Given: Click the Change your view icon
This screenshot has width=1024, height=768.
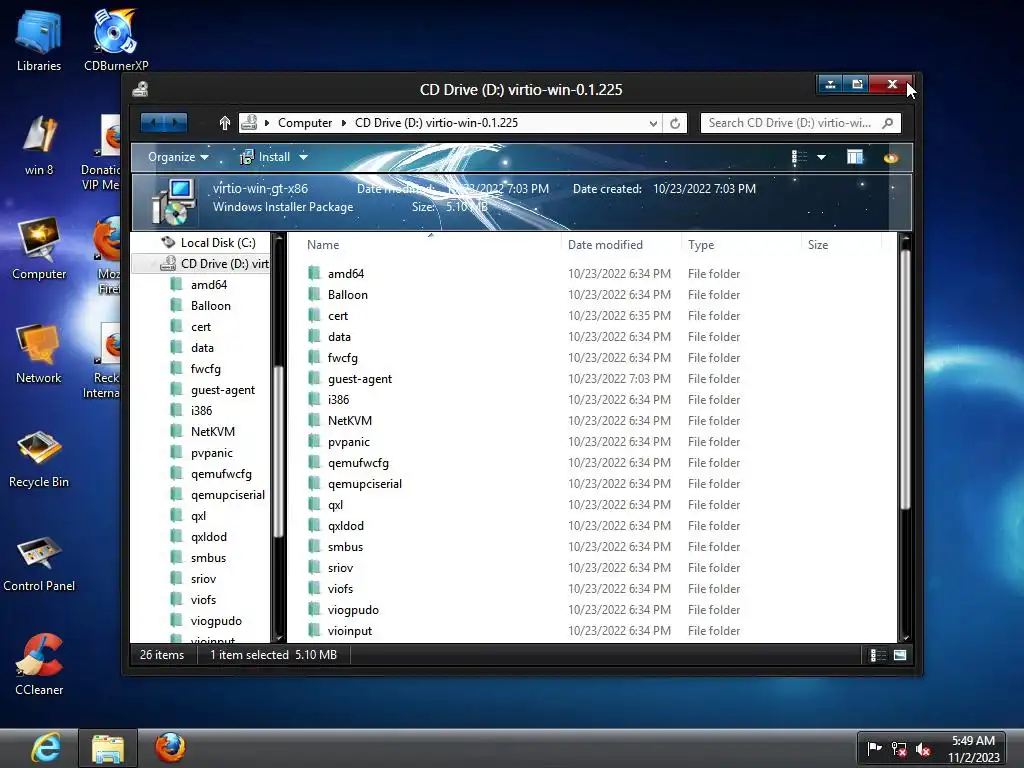Looking at the screenshot, I should (x=799, y=157).
